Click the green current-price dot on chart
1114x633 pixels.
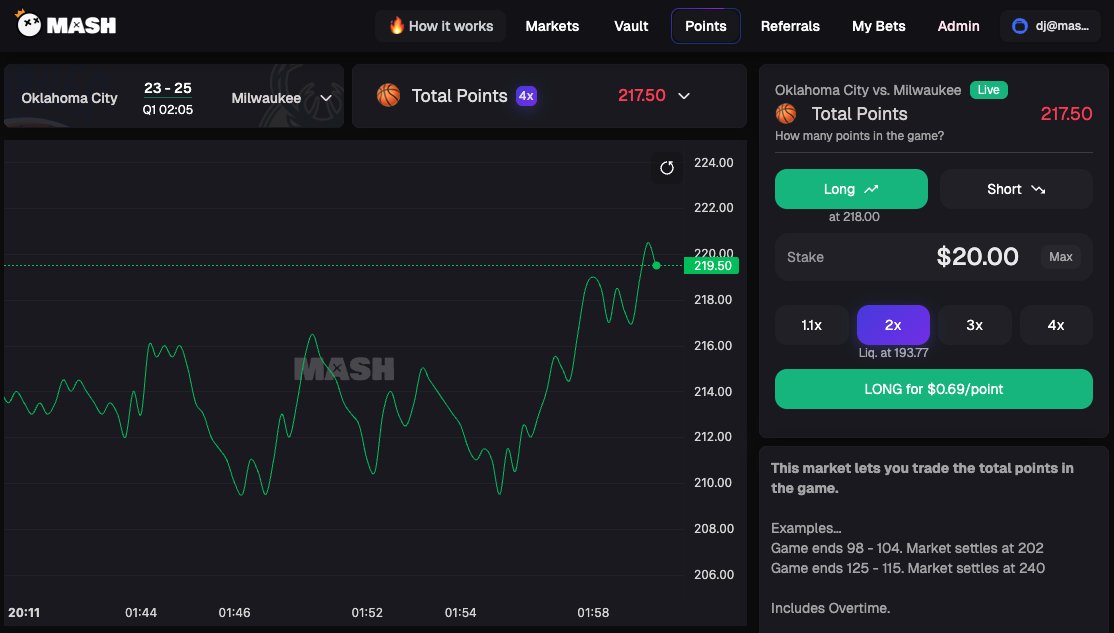(656, 266)
